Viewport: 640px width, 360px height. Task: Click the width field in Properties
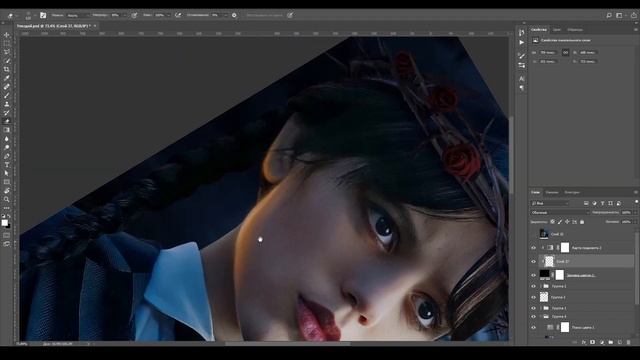[x=549, y=52]
